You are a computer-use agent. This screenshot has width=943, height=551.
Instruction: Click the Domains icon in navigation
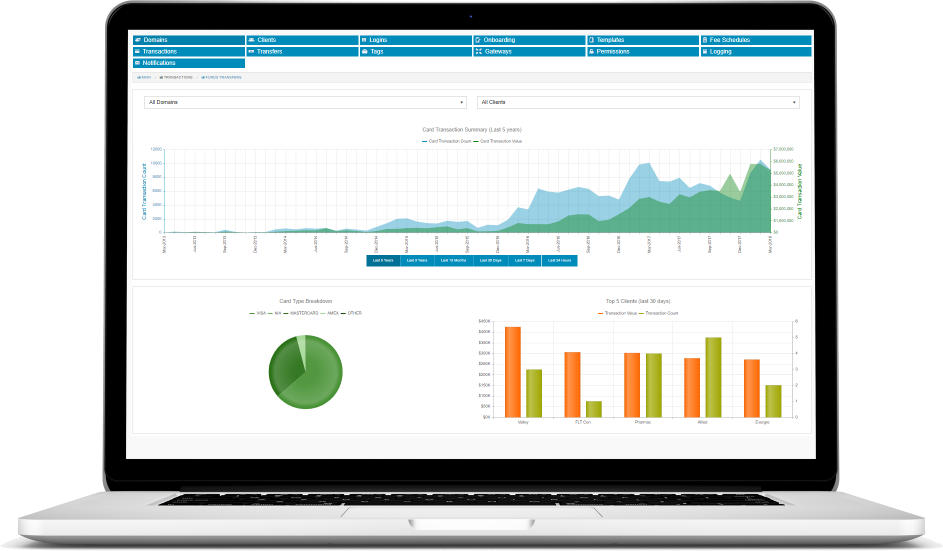click(137, 40)
